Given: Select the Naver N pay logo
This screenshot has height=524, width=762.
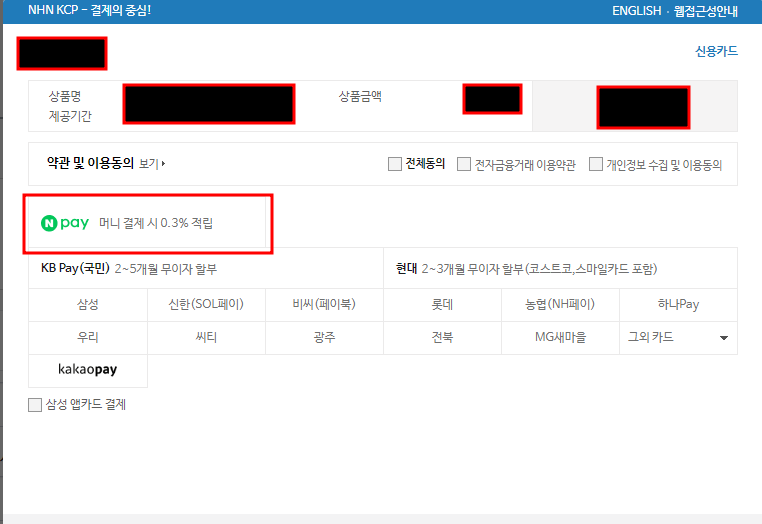Looking at the screenshot, I should click(65, 223).
